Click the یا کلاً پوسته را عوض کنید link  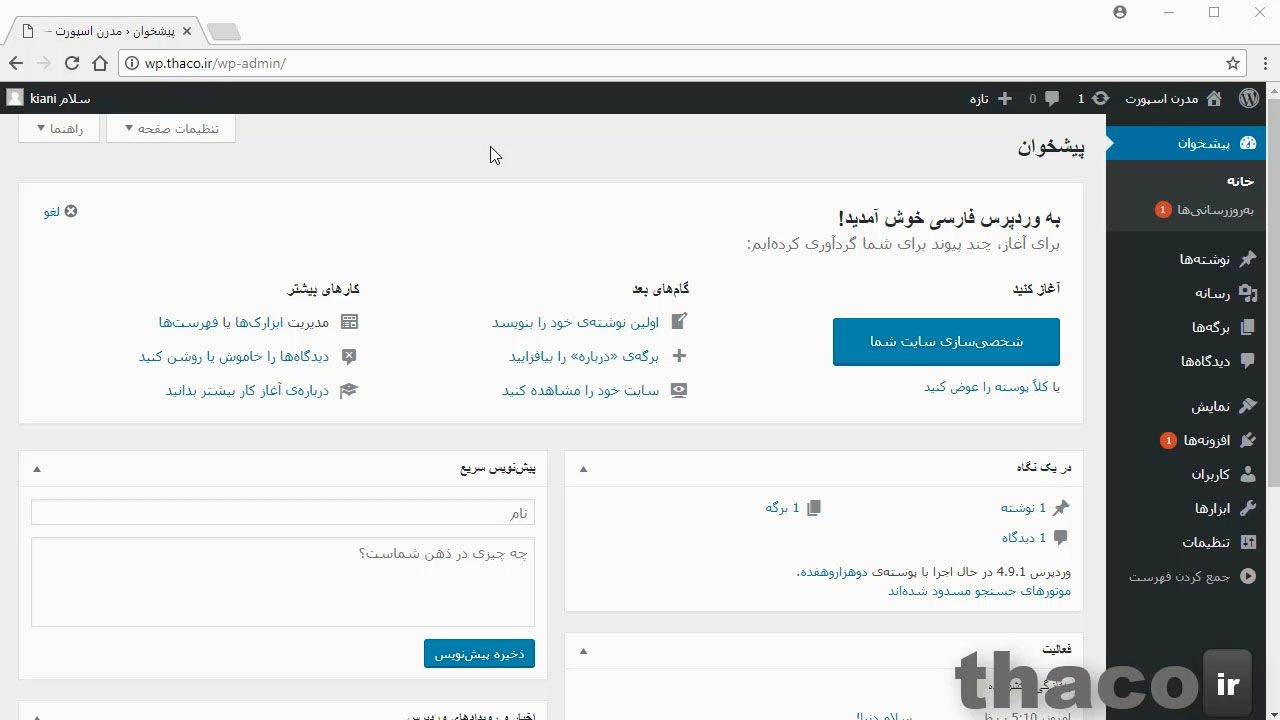click(x=992, y=387)
